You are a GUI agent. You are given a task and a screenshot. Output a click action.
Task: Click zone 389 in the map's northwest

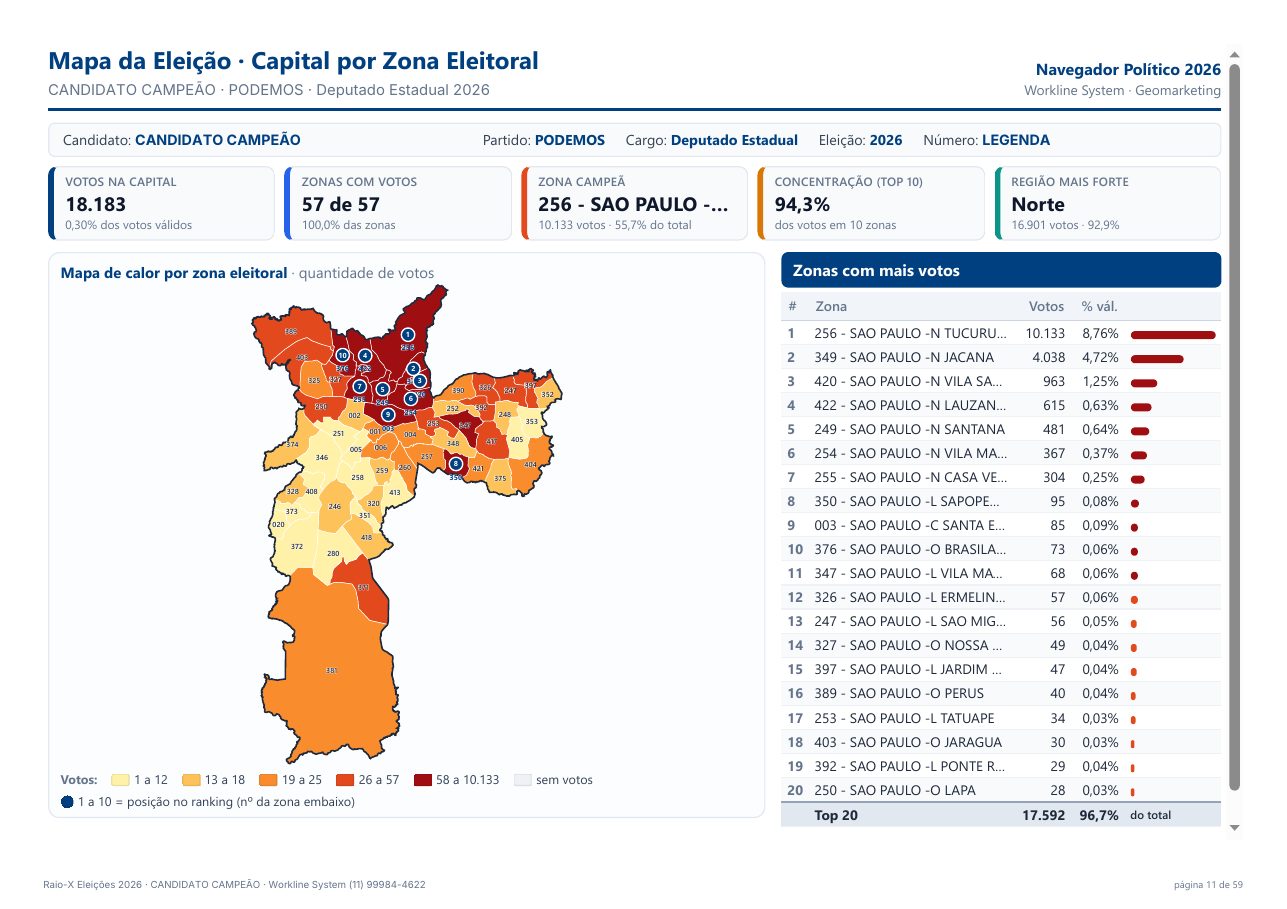click(x=291, y=332)
